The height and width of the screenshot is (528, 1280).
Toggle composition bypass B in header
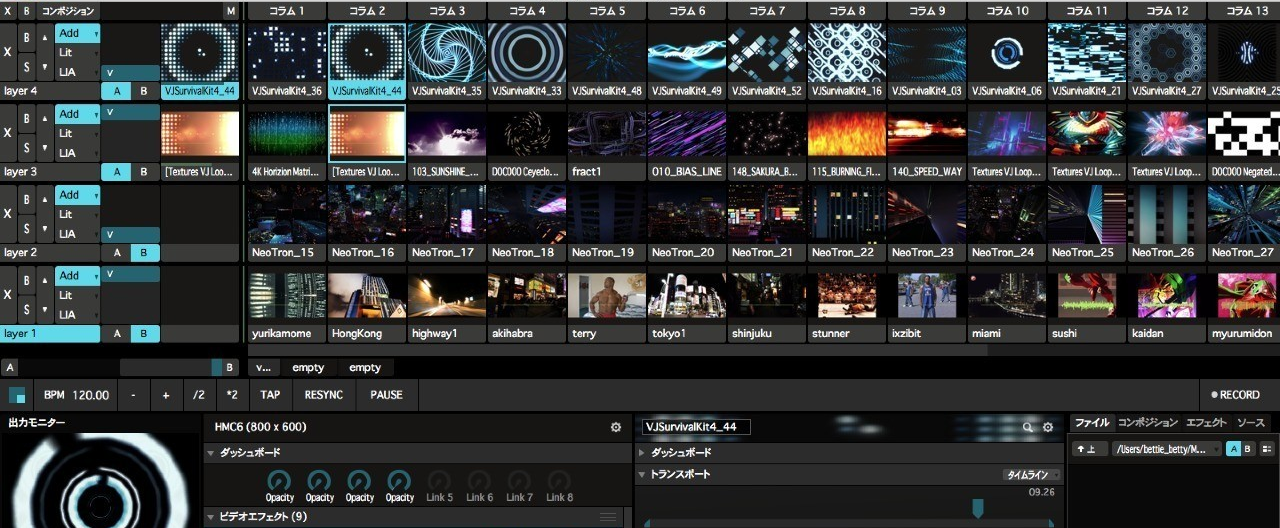coord(27,10)
